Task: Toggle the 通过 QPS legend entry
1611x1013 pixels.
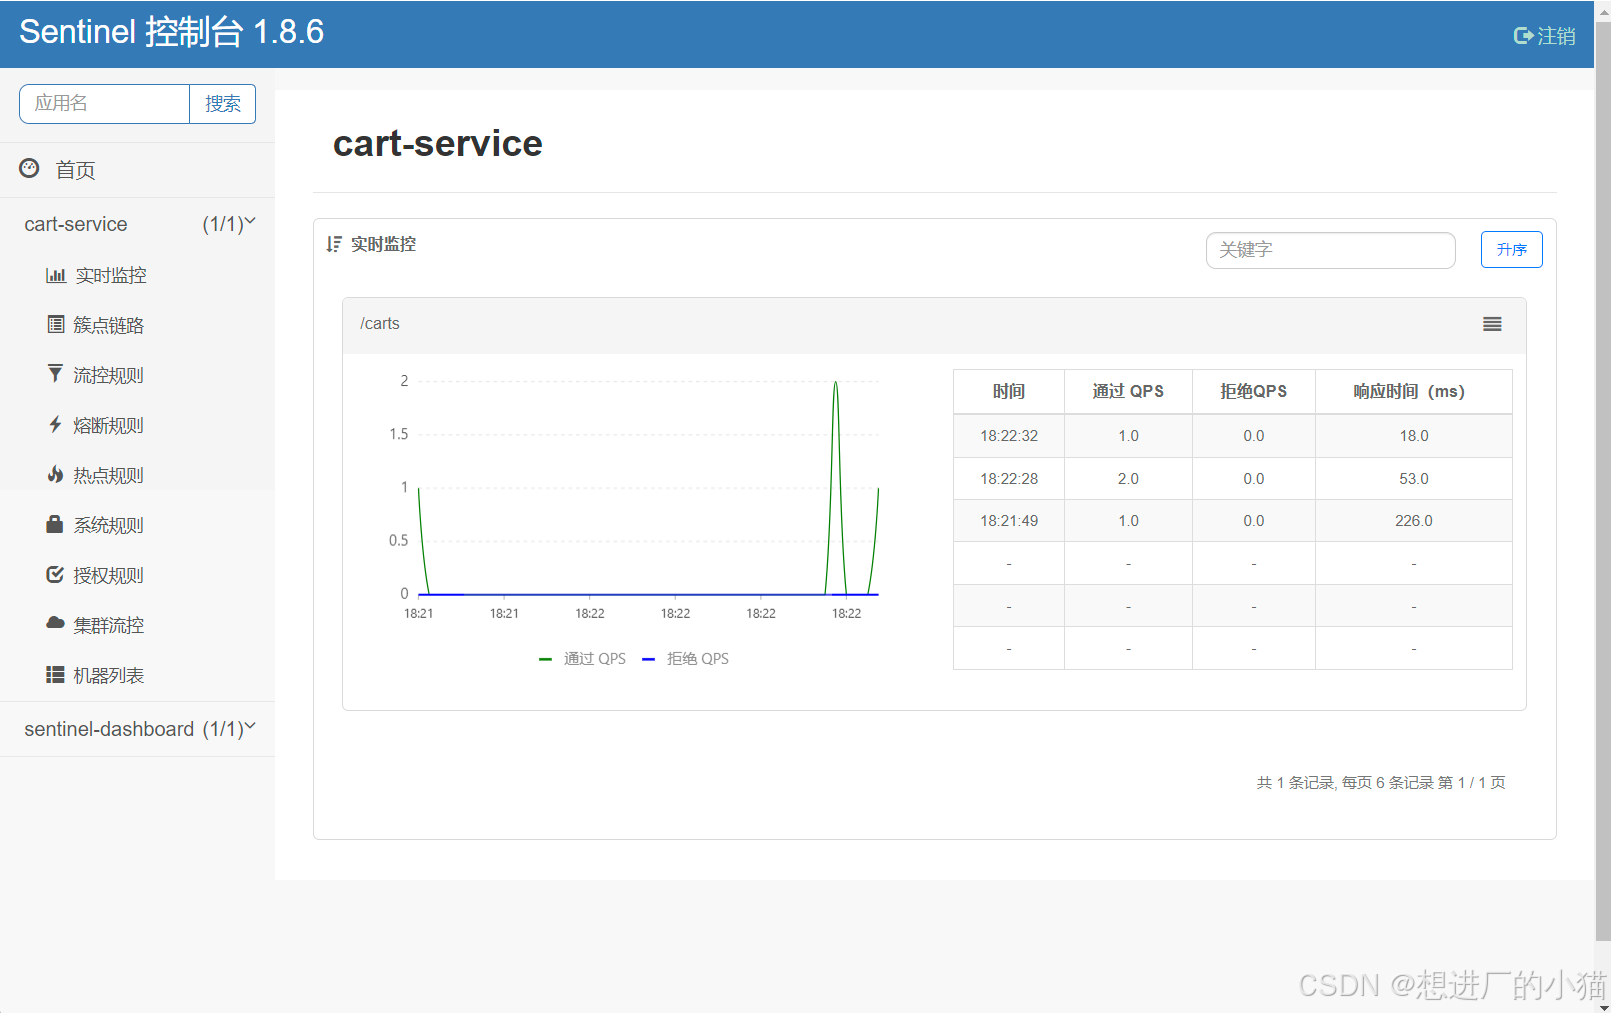Action: pos(583,659)
